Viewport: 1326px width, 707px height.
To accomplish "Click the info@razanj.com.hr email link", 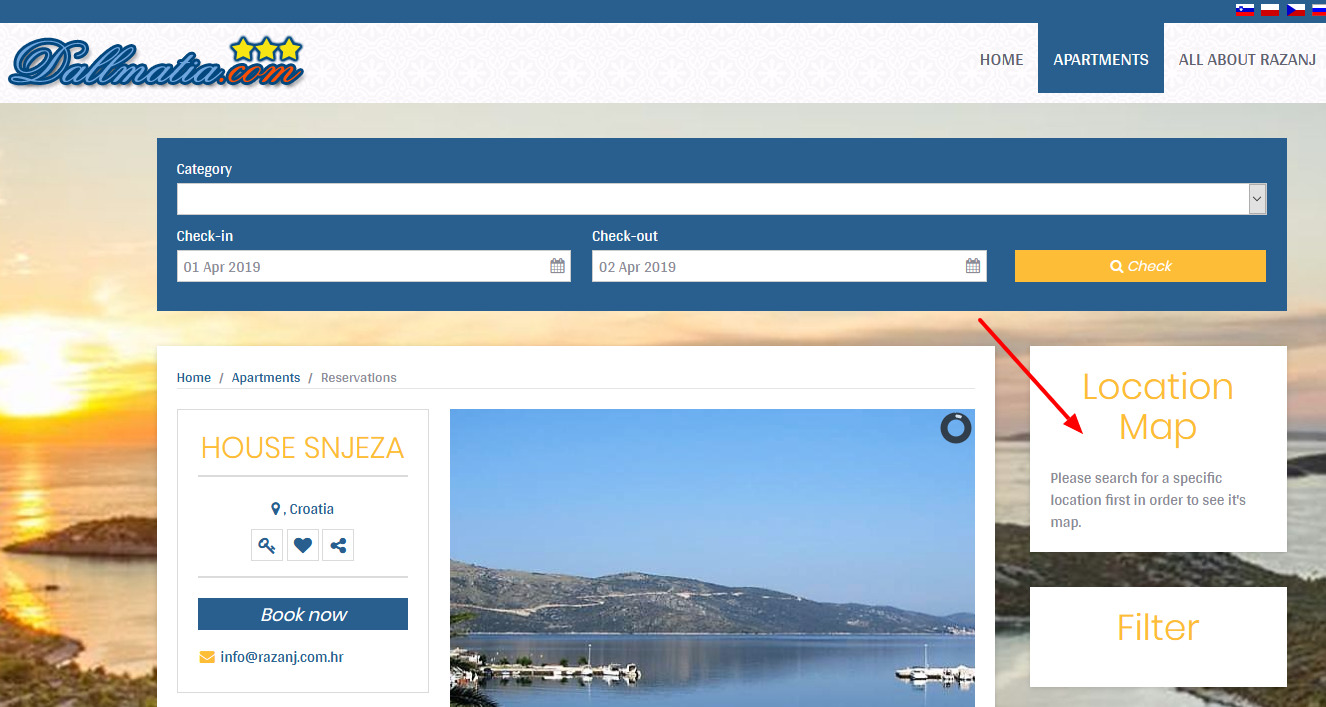I will (x=282, y=657).
